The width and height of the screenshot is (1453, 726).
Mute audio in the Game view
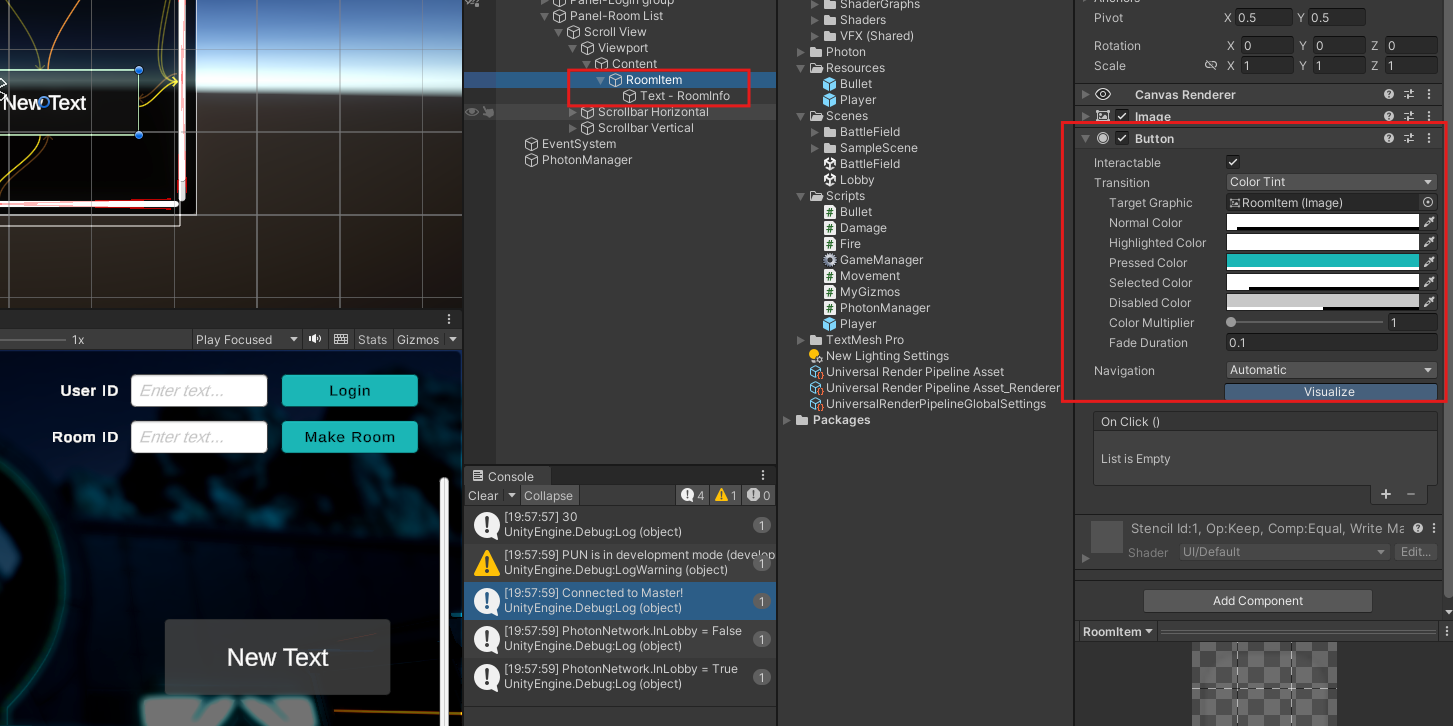pyautogui.click(x=315, y=339)
